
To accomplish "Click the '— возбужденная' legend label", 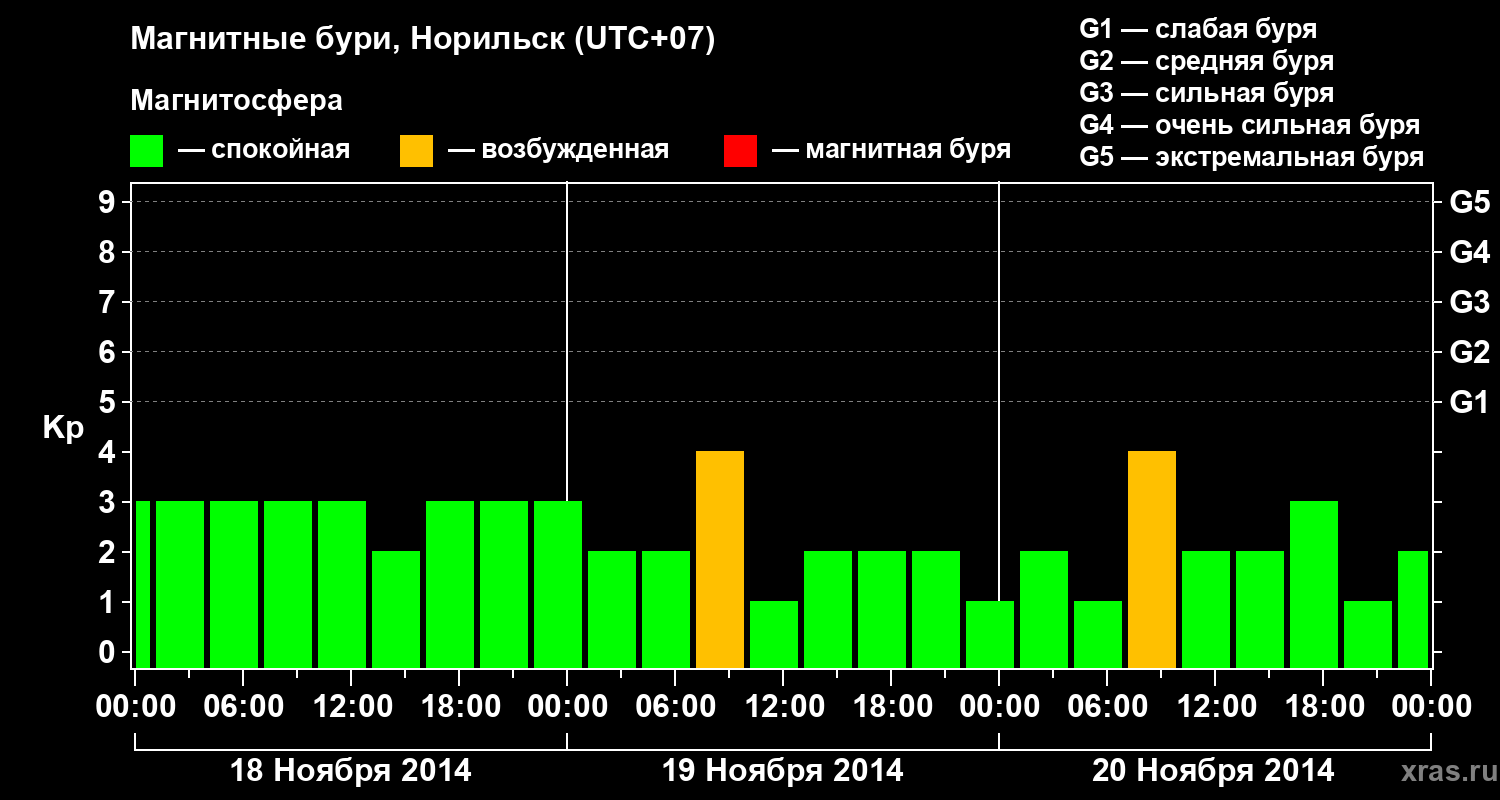I will [559, 151].
